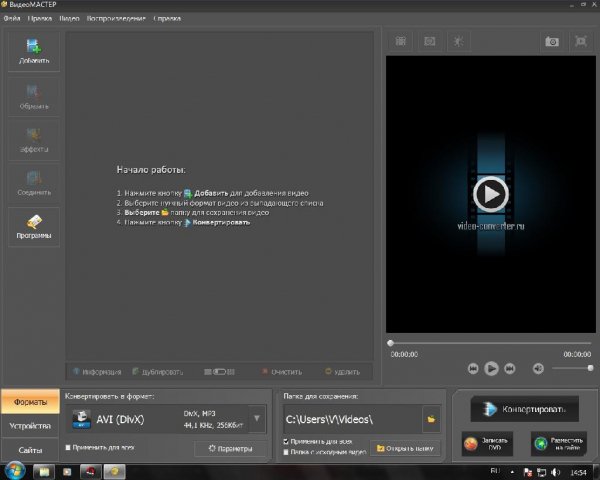Image resolution: width=600 pixels, height=480 pixels.
Task: Click the taskbar clock showing 14:54
Action: coord(578,472)
